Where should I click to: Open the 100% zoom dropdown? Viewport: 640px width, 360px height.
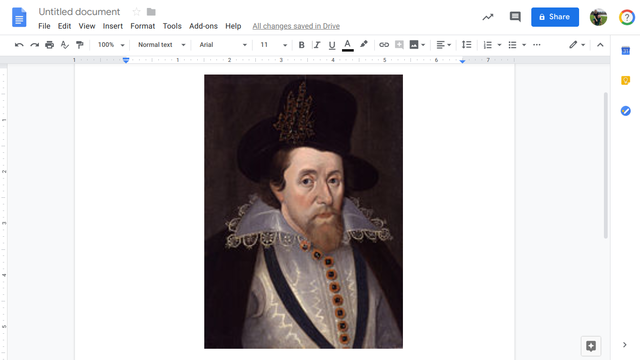(111, 45)
